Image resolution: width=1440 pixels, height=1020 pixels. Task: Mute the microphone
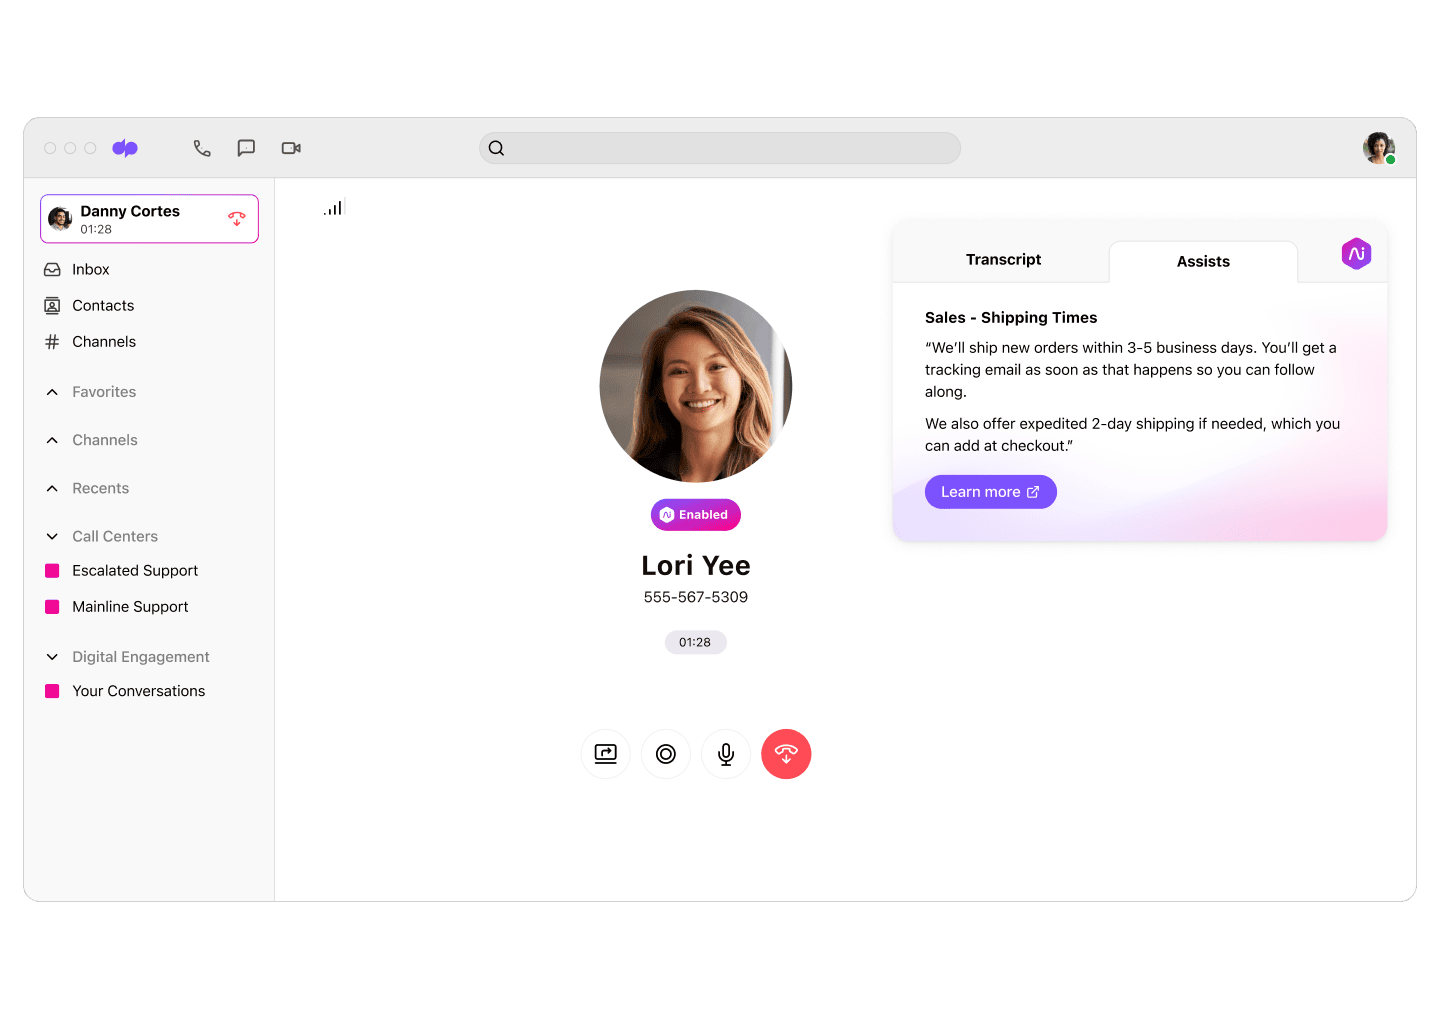(726, 754)
